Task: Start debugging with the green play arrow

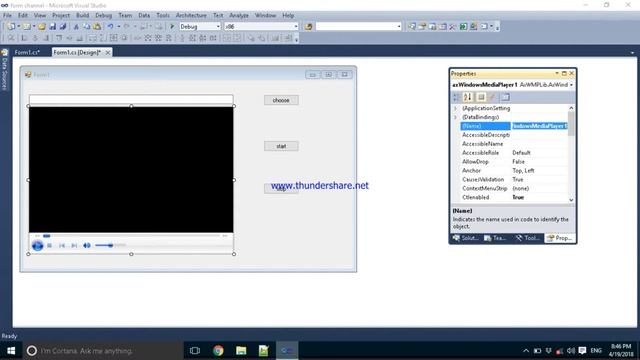Action: point(172,27)
